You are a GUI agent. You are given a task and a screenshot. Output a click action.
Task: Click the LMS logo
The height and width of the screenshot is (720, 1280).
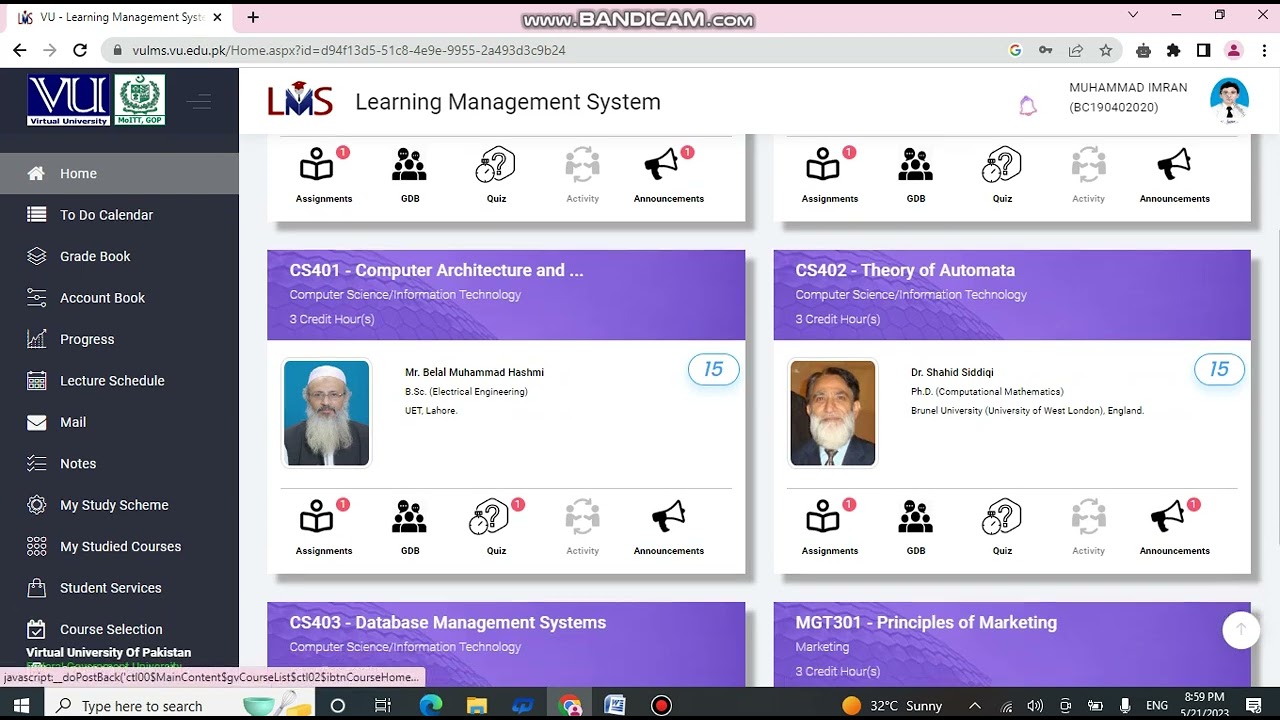300,100
